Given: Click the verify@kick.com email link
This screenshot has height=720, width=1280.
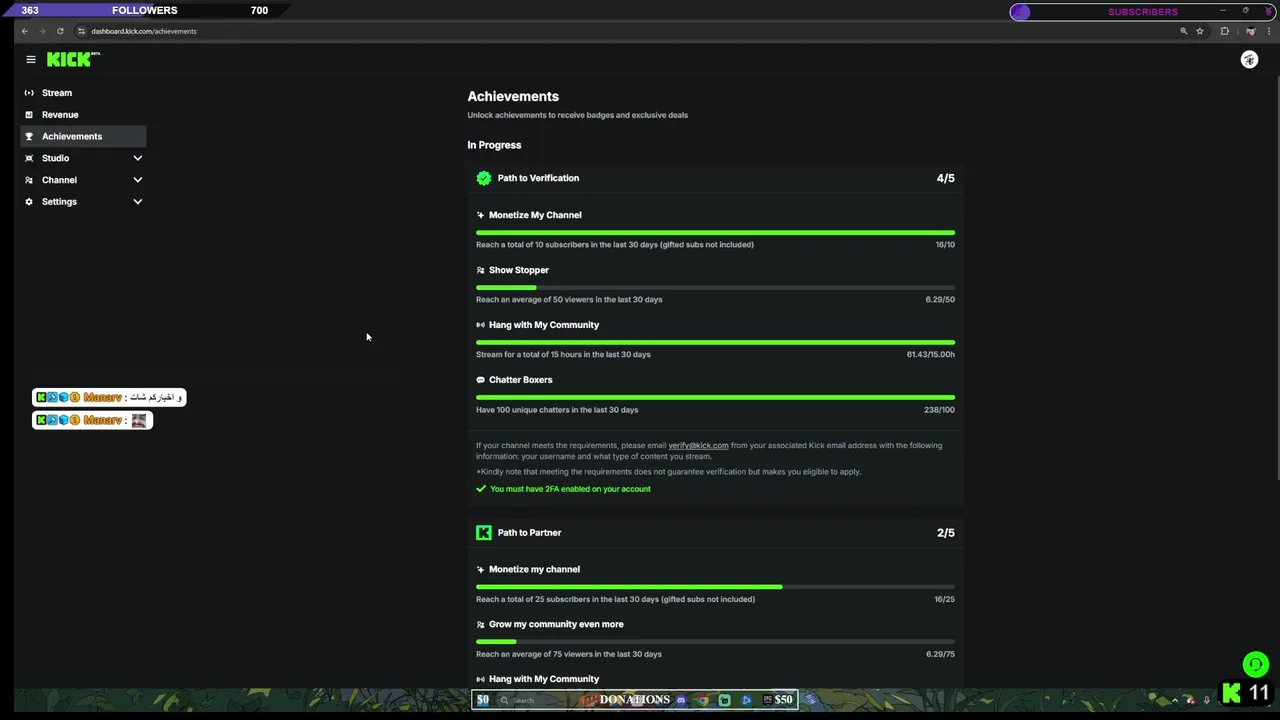Looking at the screenshot, I should (698, 445).
